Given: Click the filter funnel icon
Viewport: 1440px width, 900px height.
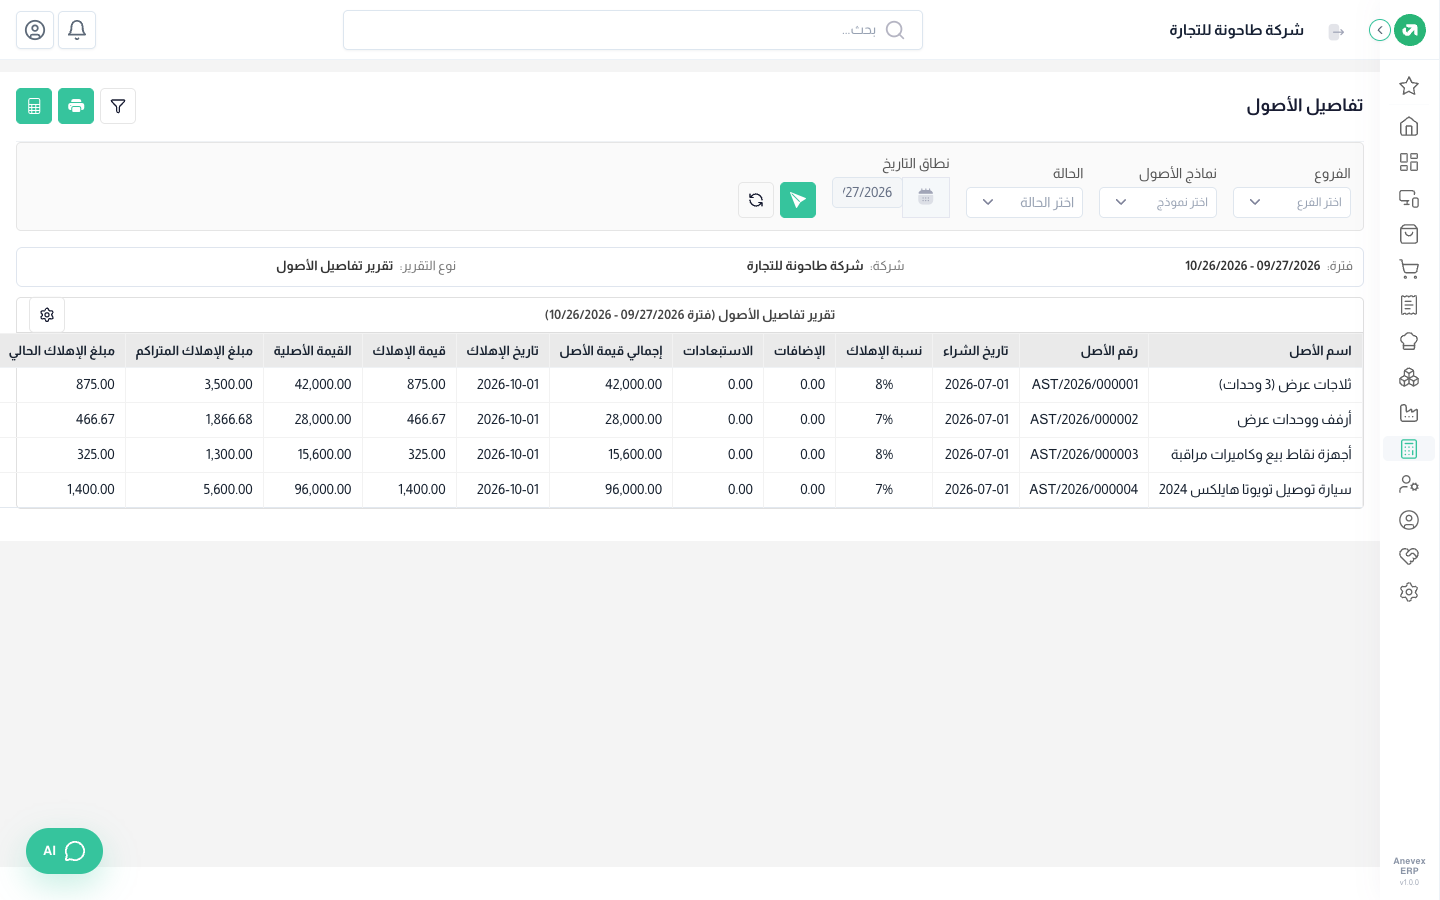Looking at the screenshot, I should pos(118,106).
